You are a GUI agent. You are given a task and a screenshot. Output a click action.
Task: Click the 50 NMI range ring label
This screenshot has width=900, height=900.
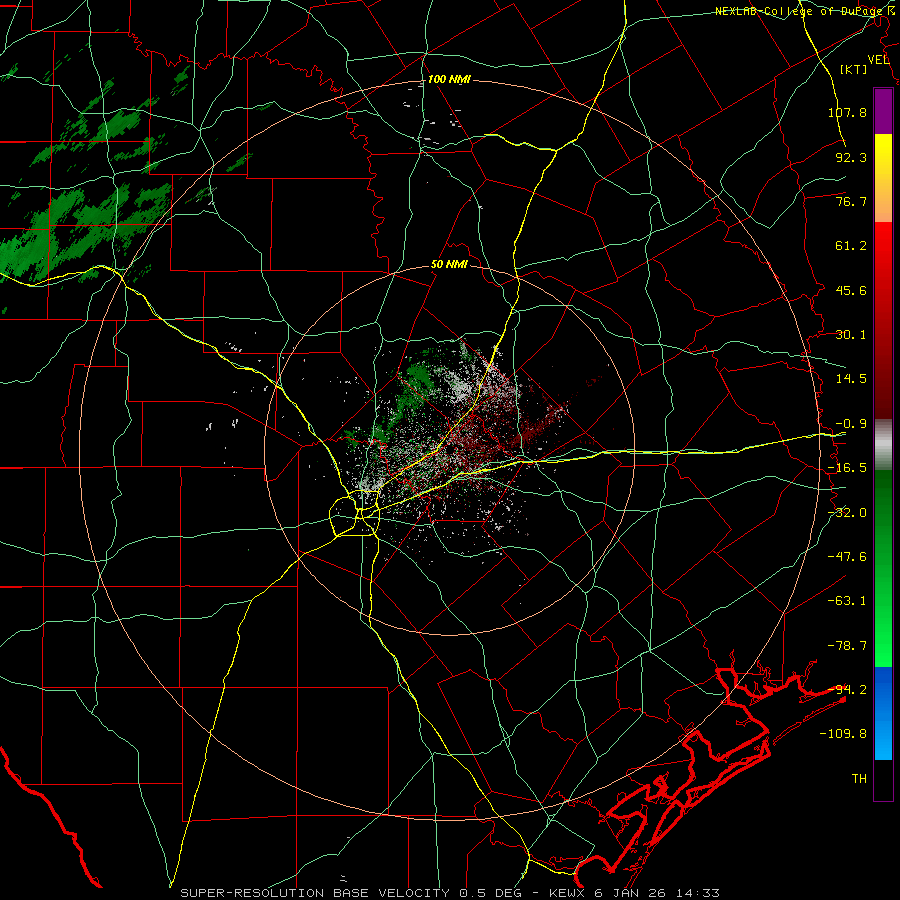click(x=449, y=265)
